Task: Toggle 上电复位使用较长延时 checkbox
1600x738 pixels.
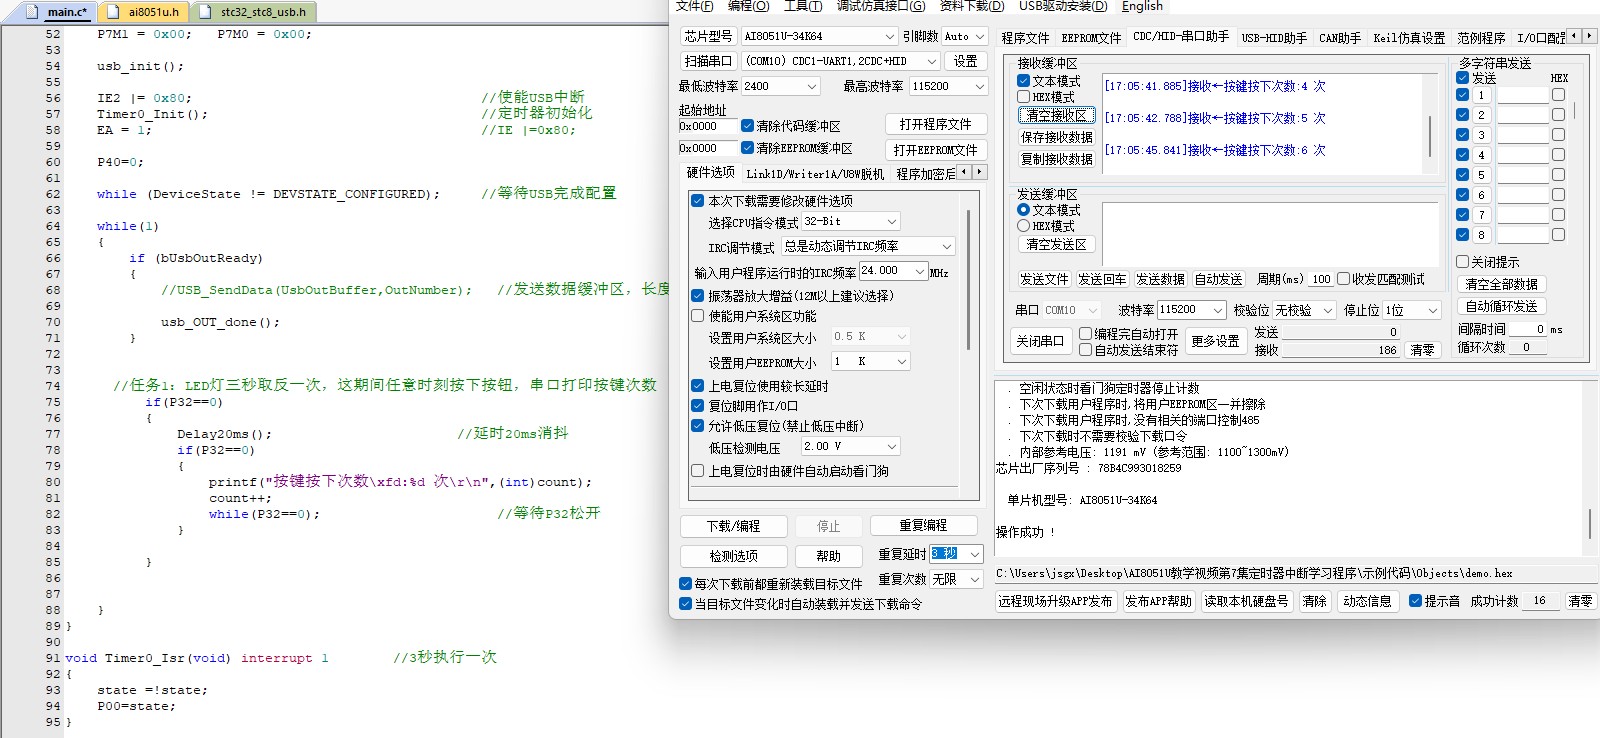Action: 698,386
